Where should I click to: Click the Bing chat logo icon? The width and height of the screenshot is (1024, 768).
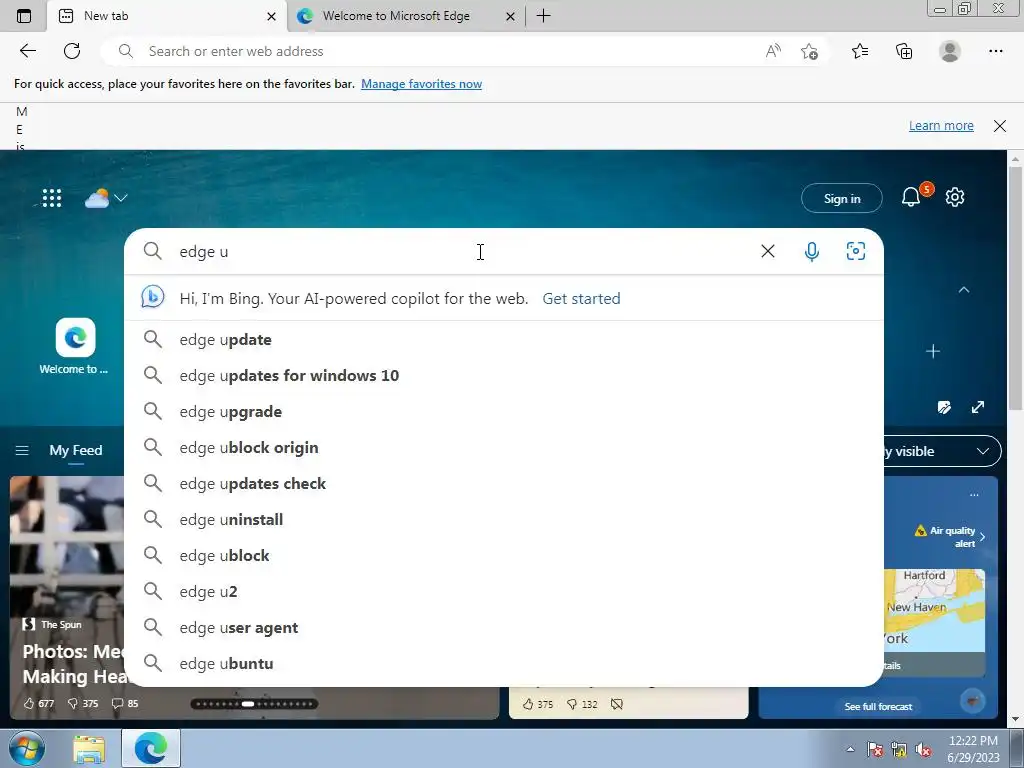[x=153, y=298]
